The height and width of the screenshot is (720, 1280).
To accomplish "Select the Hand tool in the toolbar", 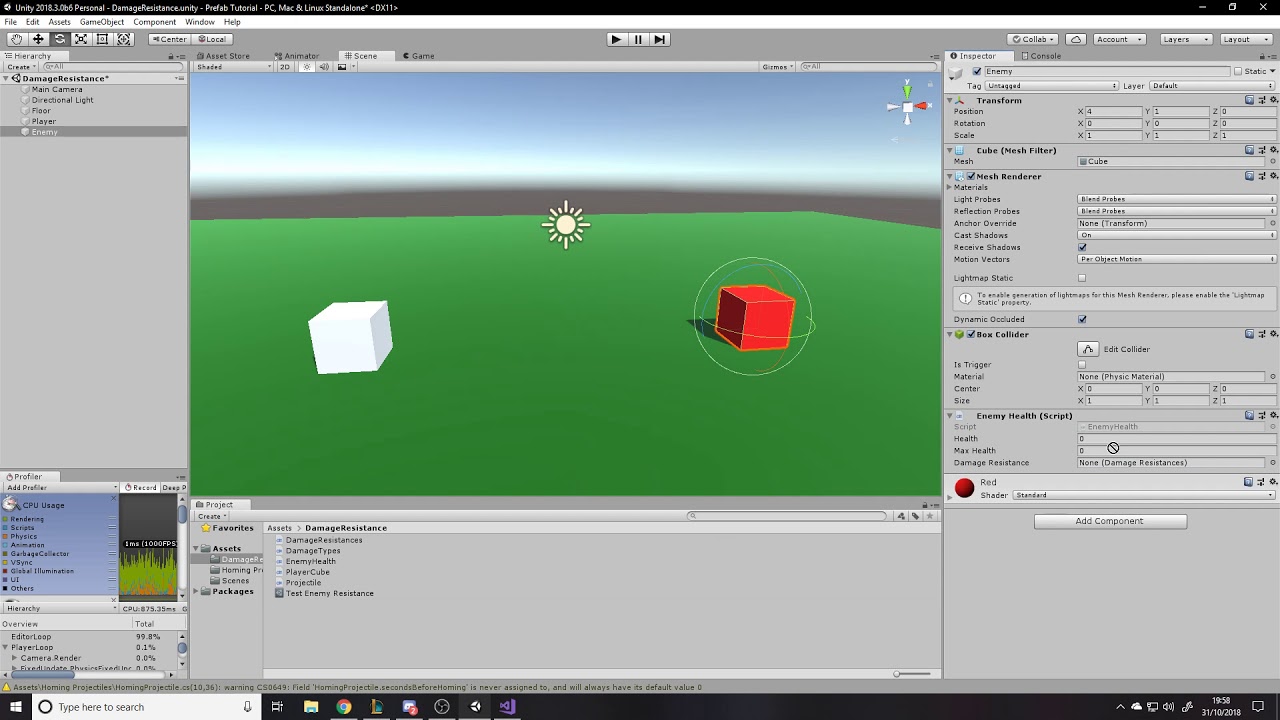I will (16, 39).
